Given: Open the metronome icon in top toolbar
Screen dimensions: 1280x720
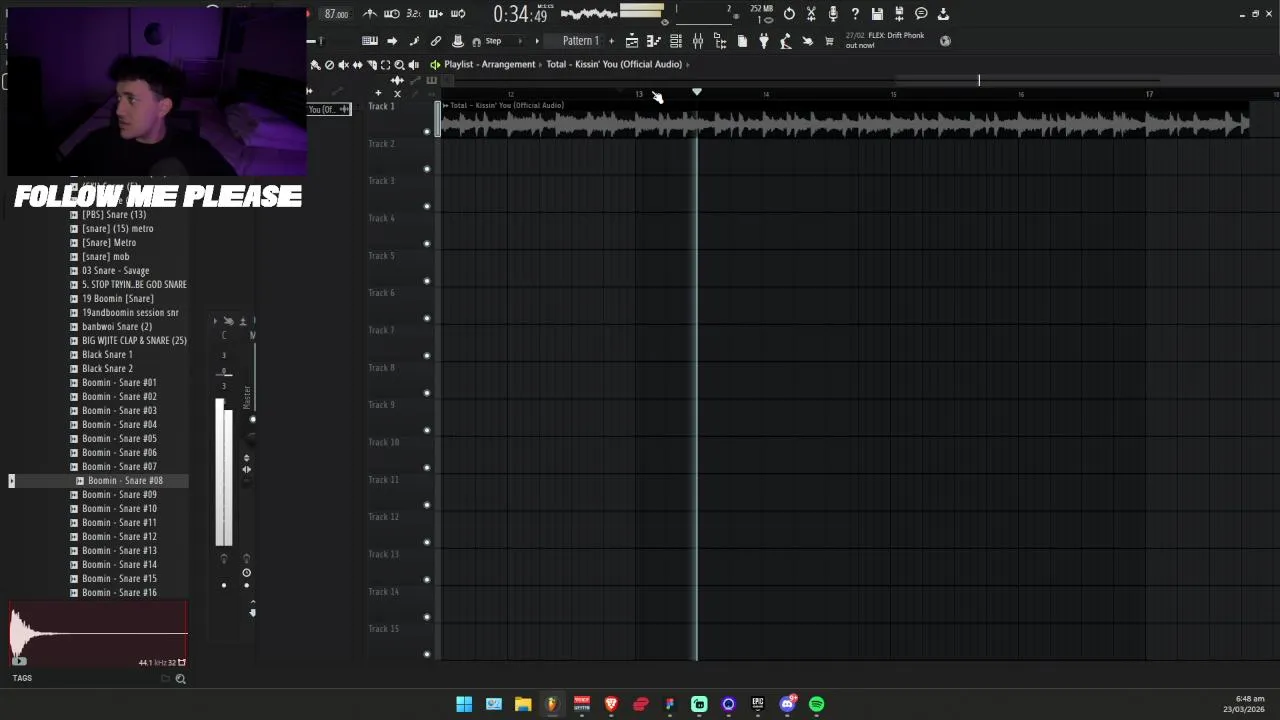Looking at the screenshot, I should point(370,14).
